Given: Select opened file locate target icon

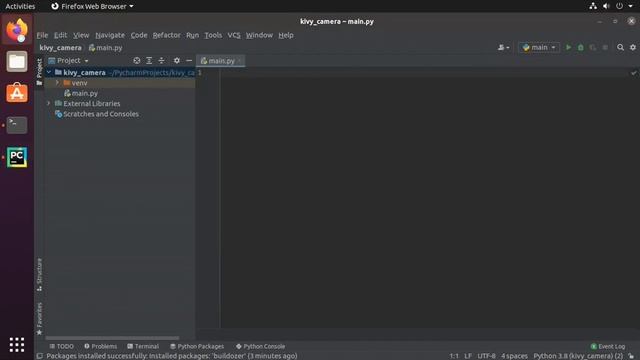Looking at the screenshot, I should pos(137,60).
